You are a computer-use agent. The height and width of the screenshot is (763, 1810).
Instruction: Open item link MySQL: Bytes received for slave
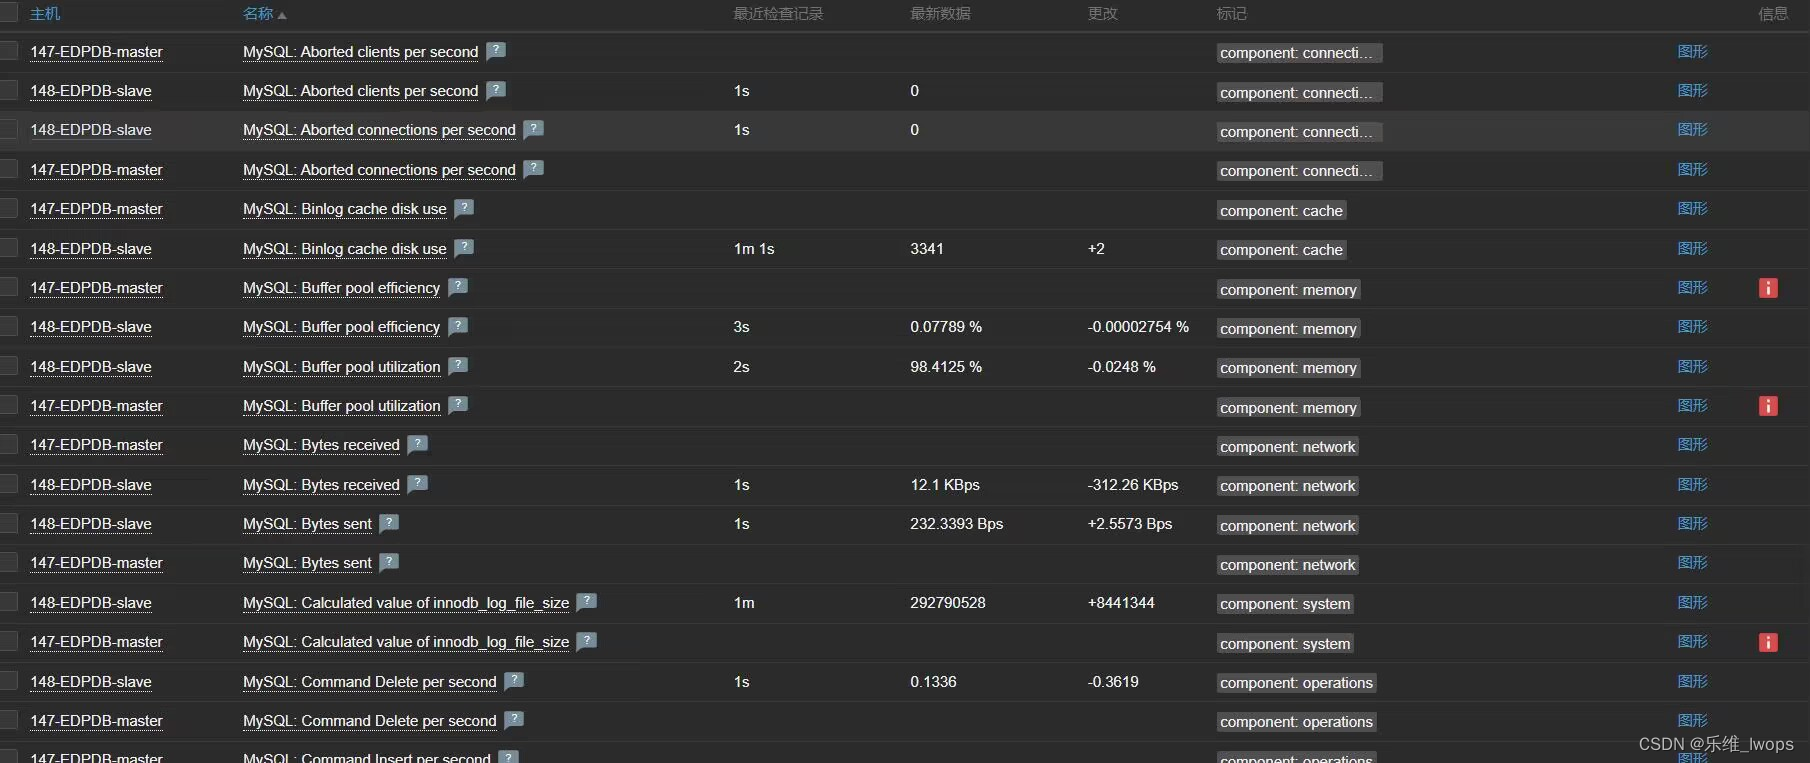(321, 485)
